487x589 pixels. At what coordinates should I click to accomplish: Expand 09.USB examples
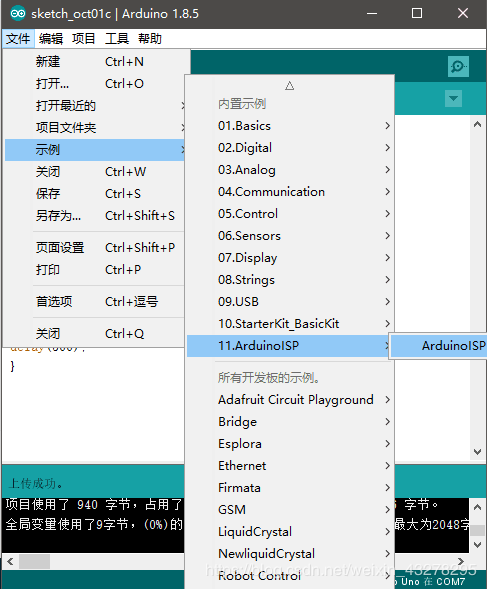click(290, 302)
